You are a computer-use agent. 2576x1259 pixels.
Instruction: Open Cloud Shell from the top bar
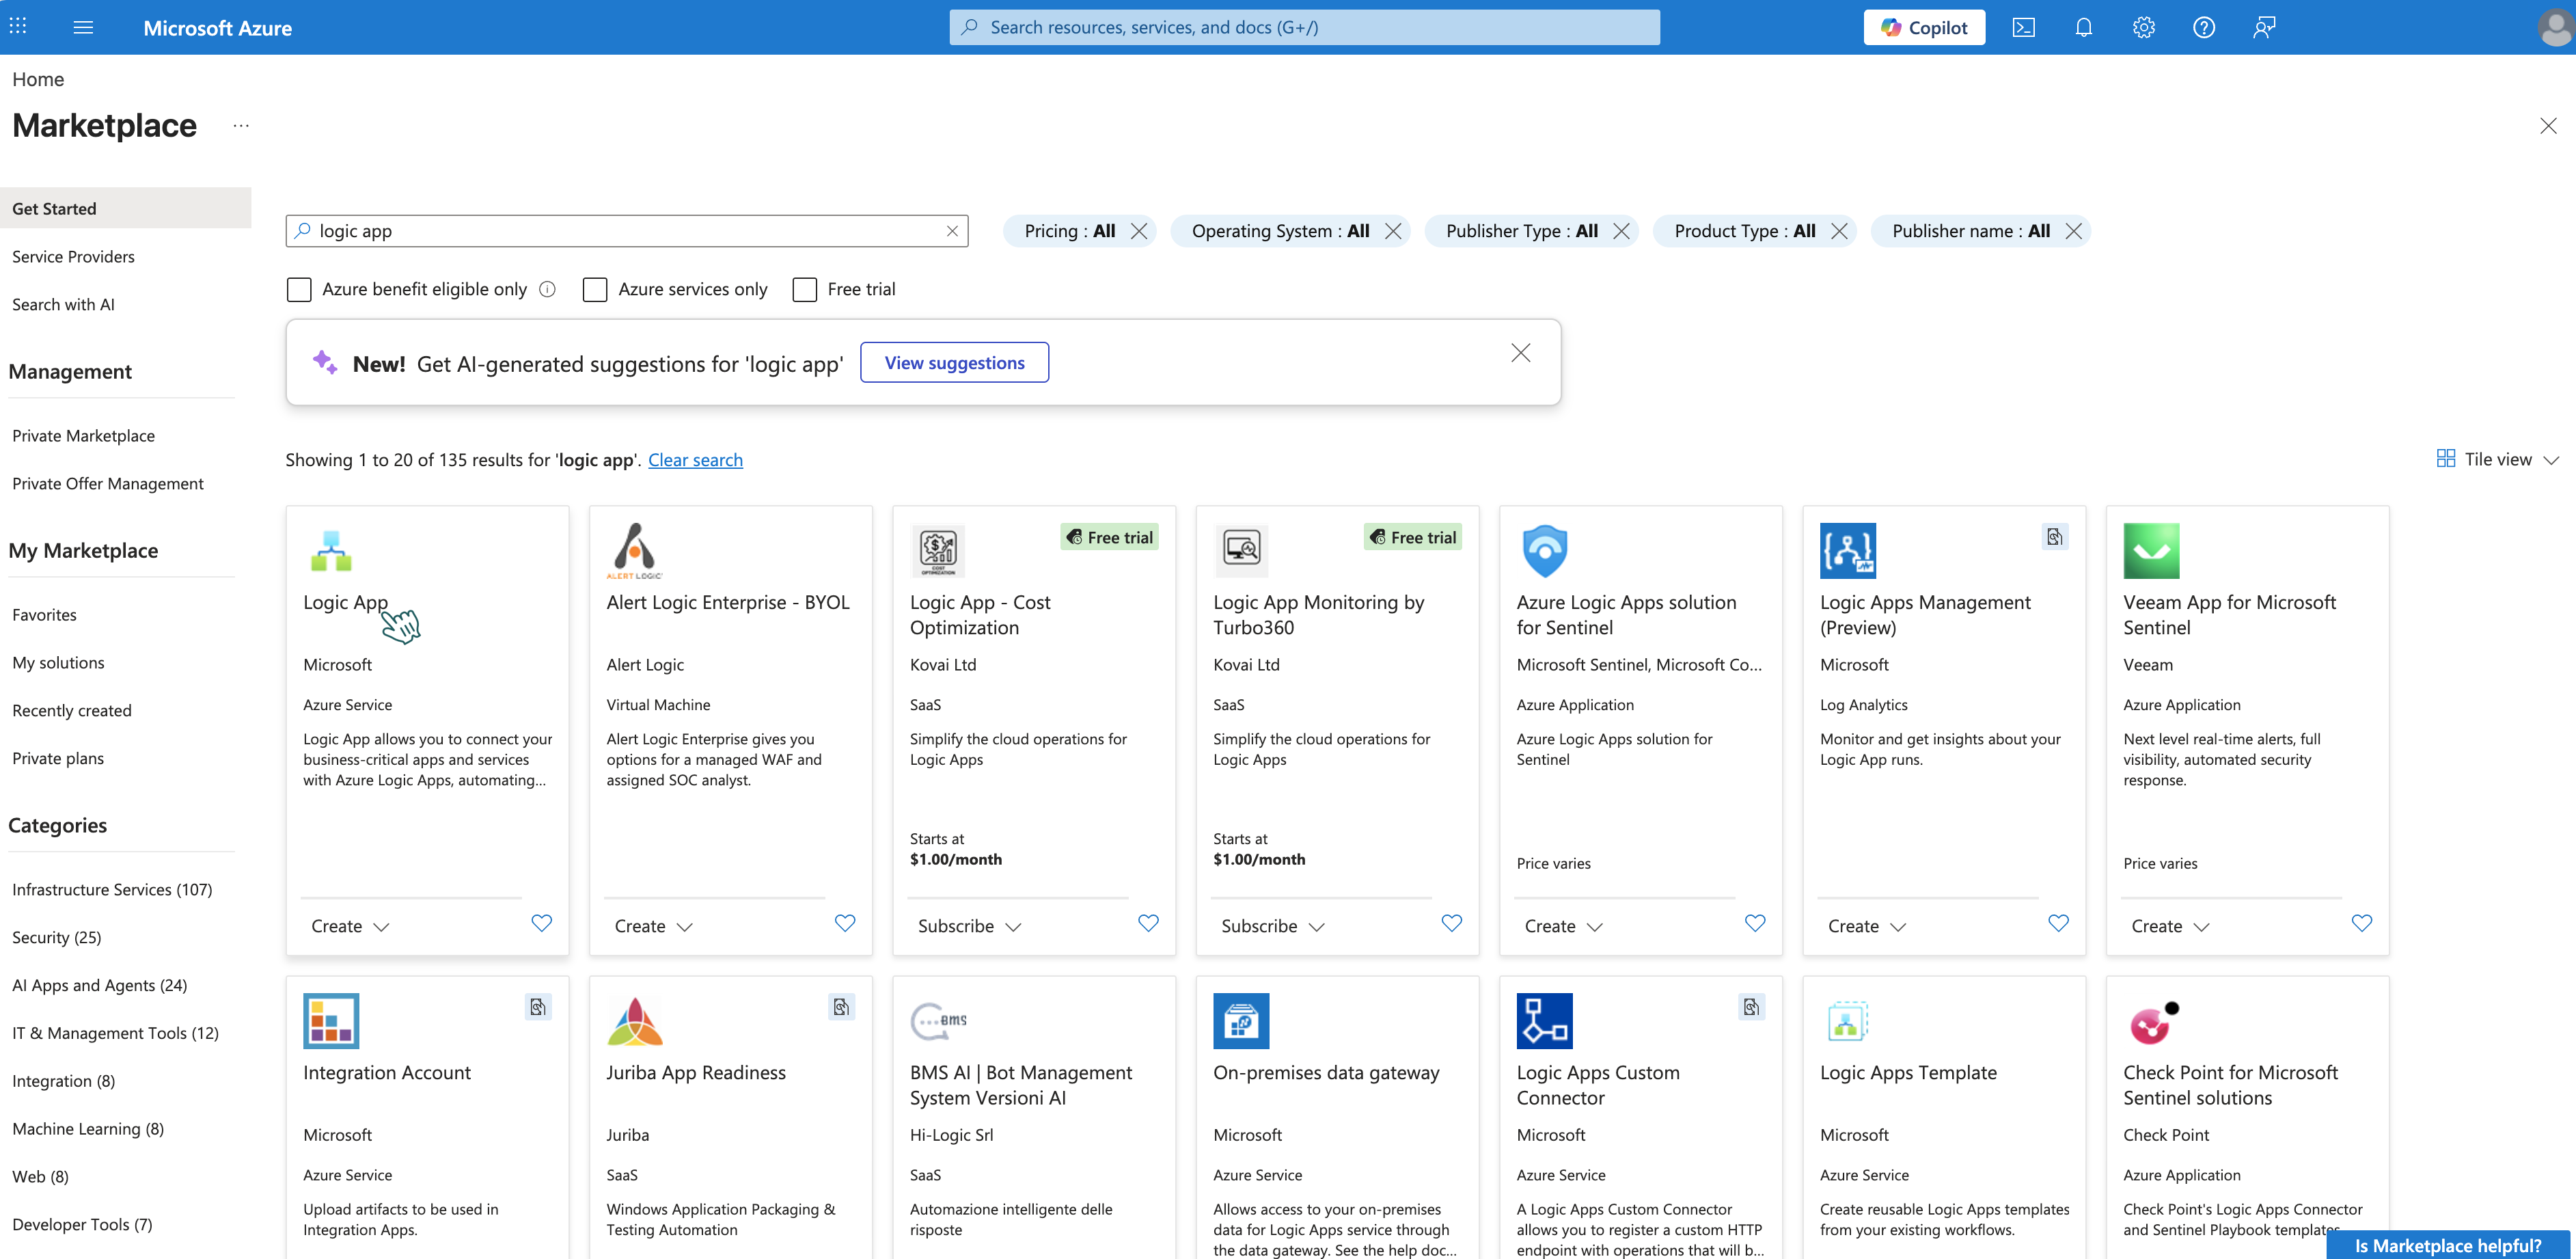pos(2023,27)
